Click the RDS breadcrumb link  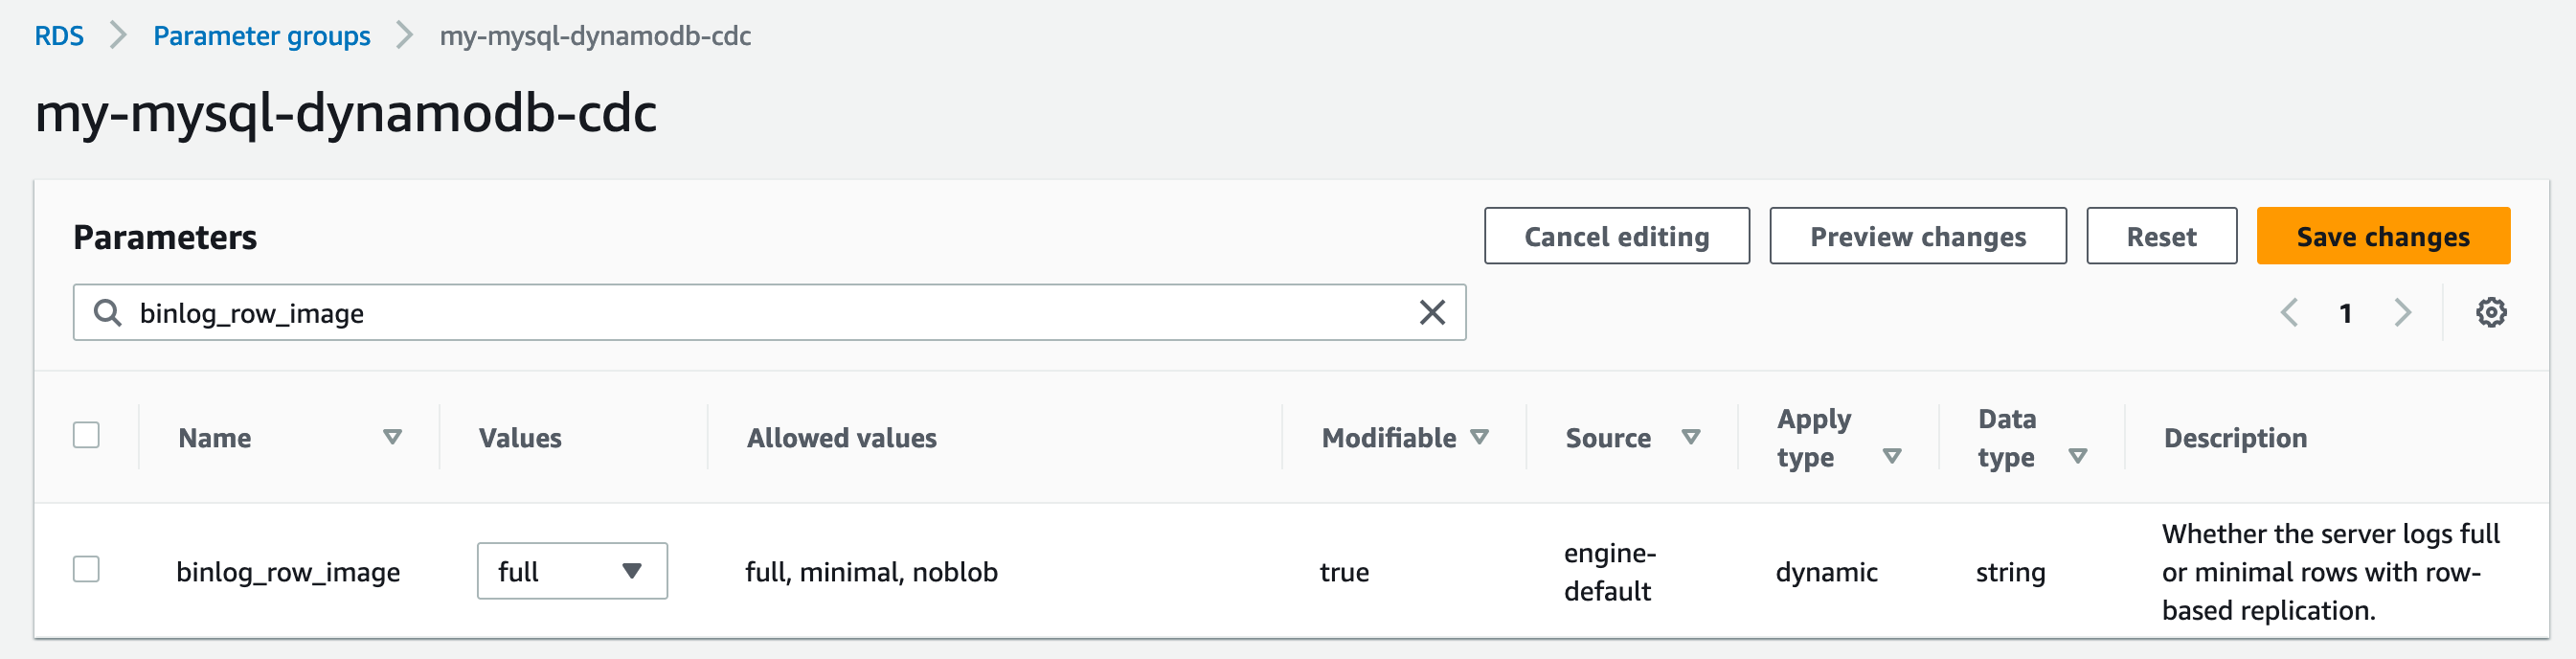point(59,36)
